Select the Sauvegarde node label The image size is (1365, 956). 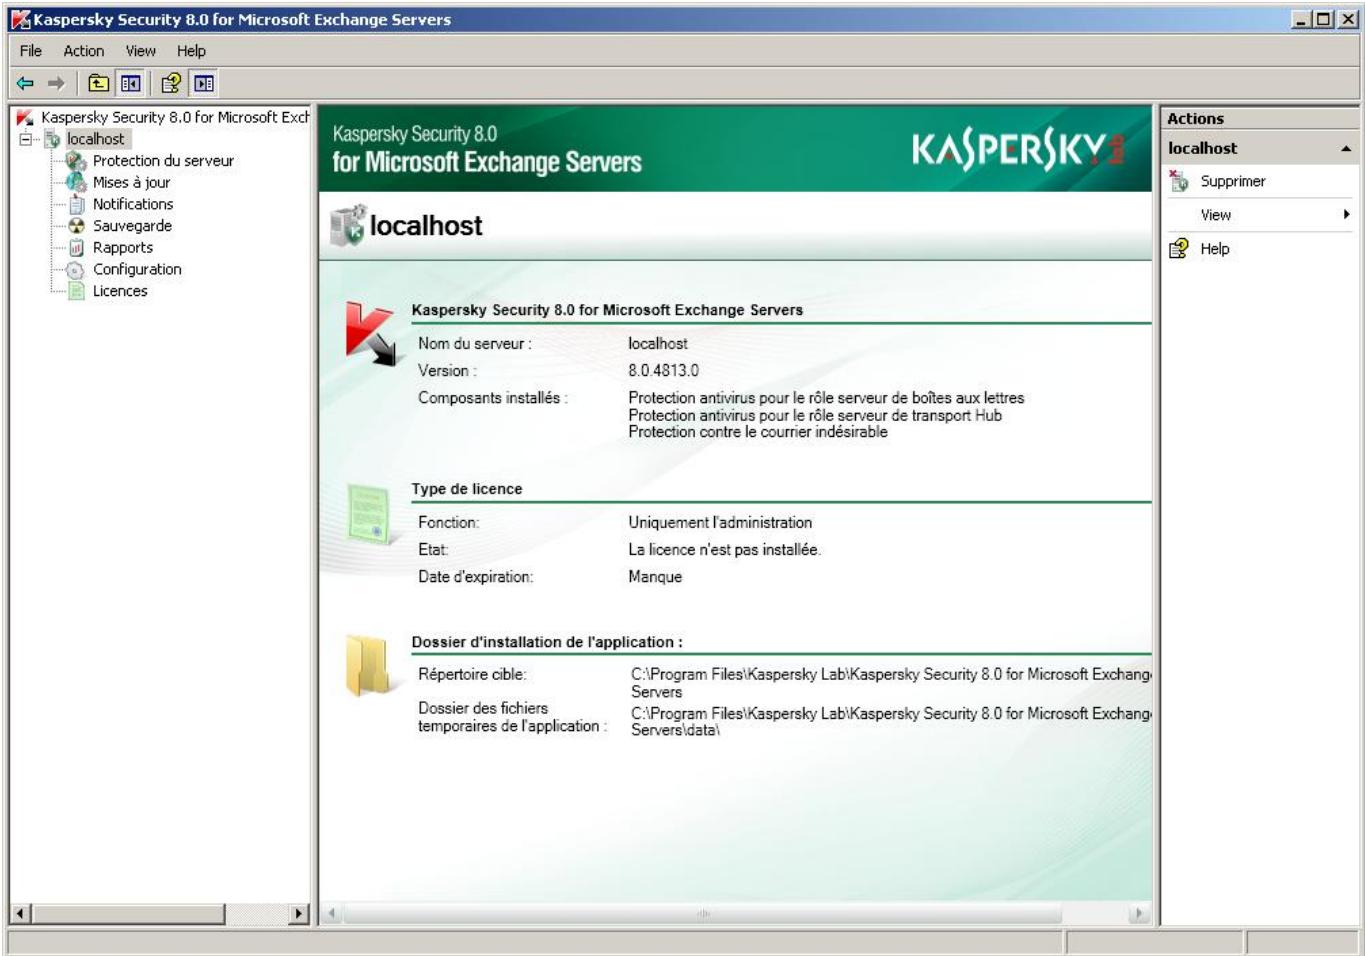(132, 226)
